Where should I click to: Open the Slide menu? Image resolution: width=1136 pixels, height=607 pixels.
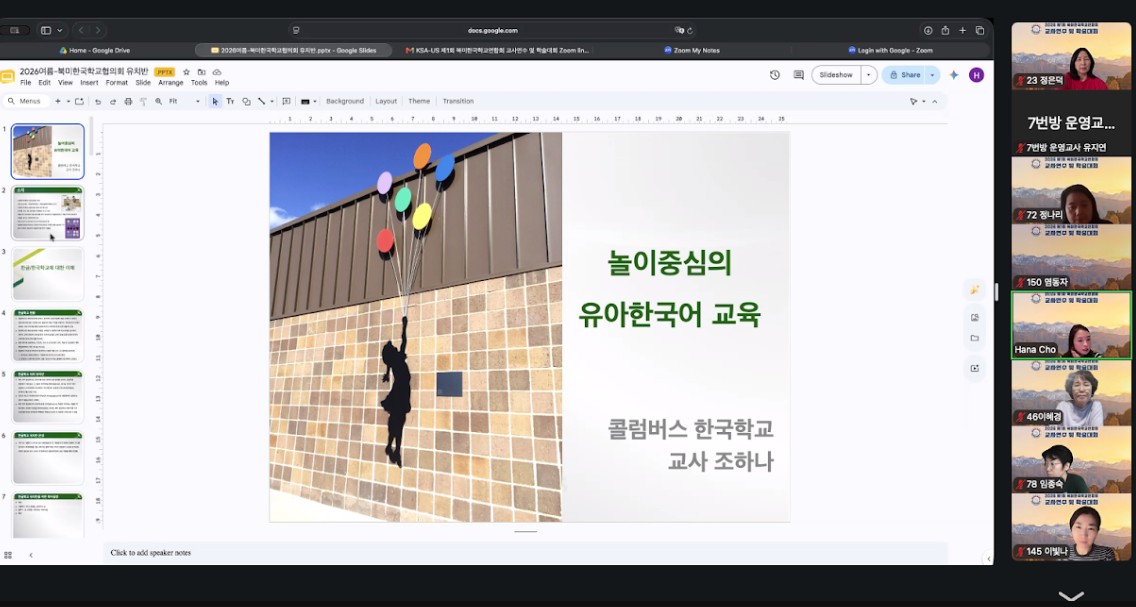click(x=143, y=83)
